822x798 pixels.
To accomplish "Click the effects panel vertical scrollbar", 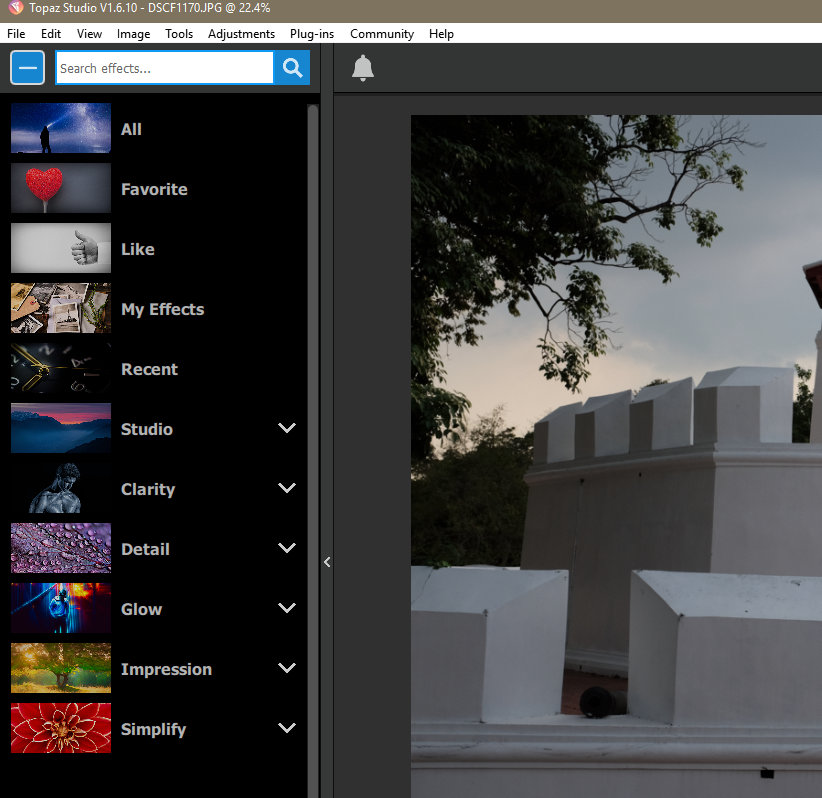I will (313, 400).
